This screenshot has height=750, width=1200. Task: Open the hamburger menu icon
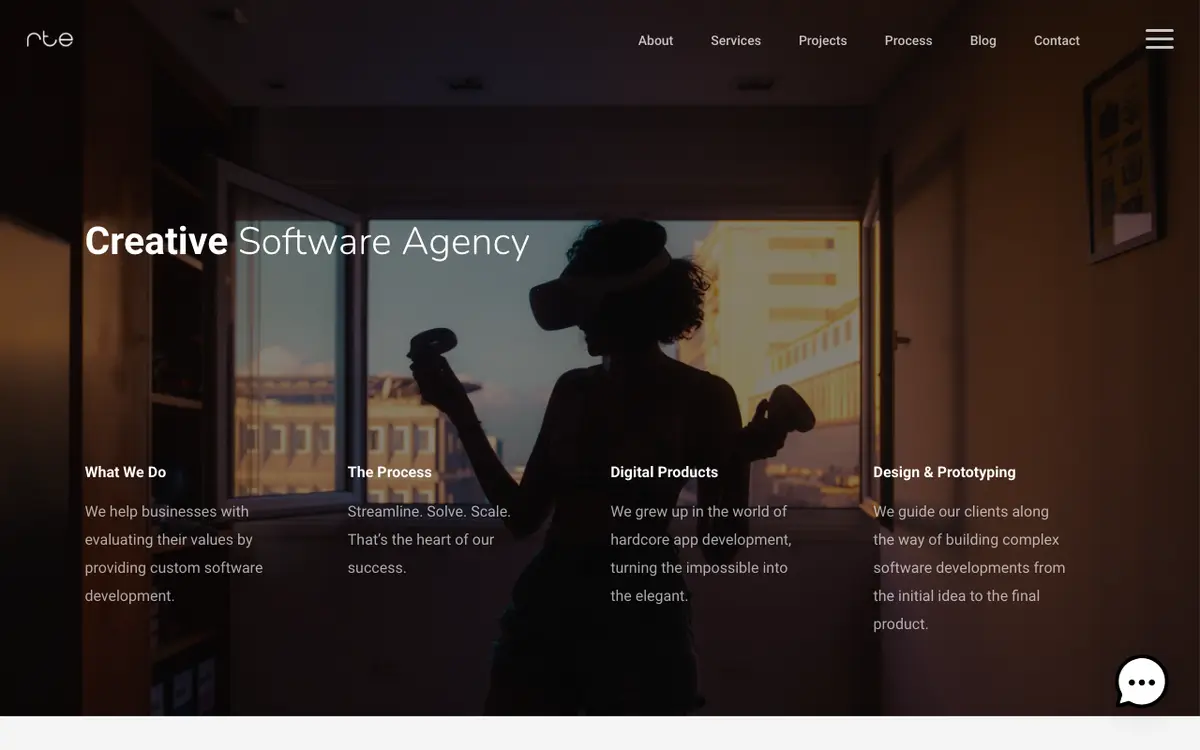(x=1160, y=39)
